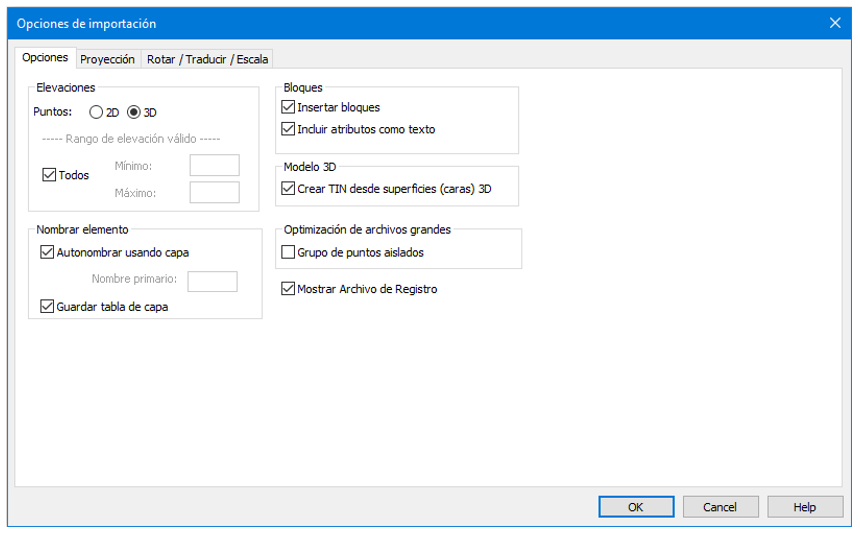Toggle Autonombrar usando capa checkbox
The image size is (860, 535).
point(47,253)
